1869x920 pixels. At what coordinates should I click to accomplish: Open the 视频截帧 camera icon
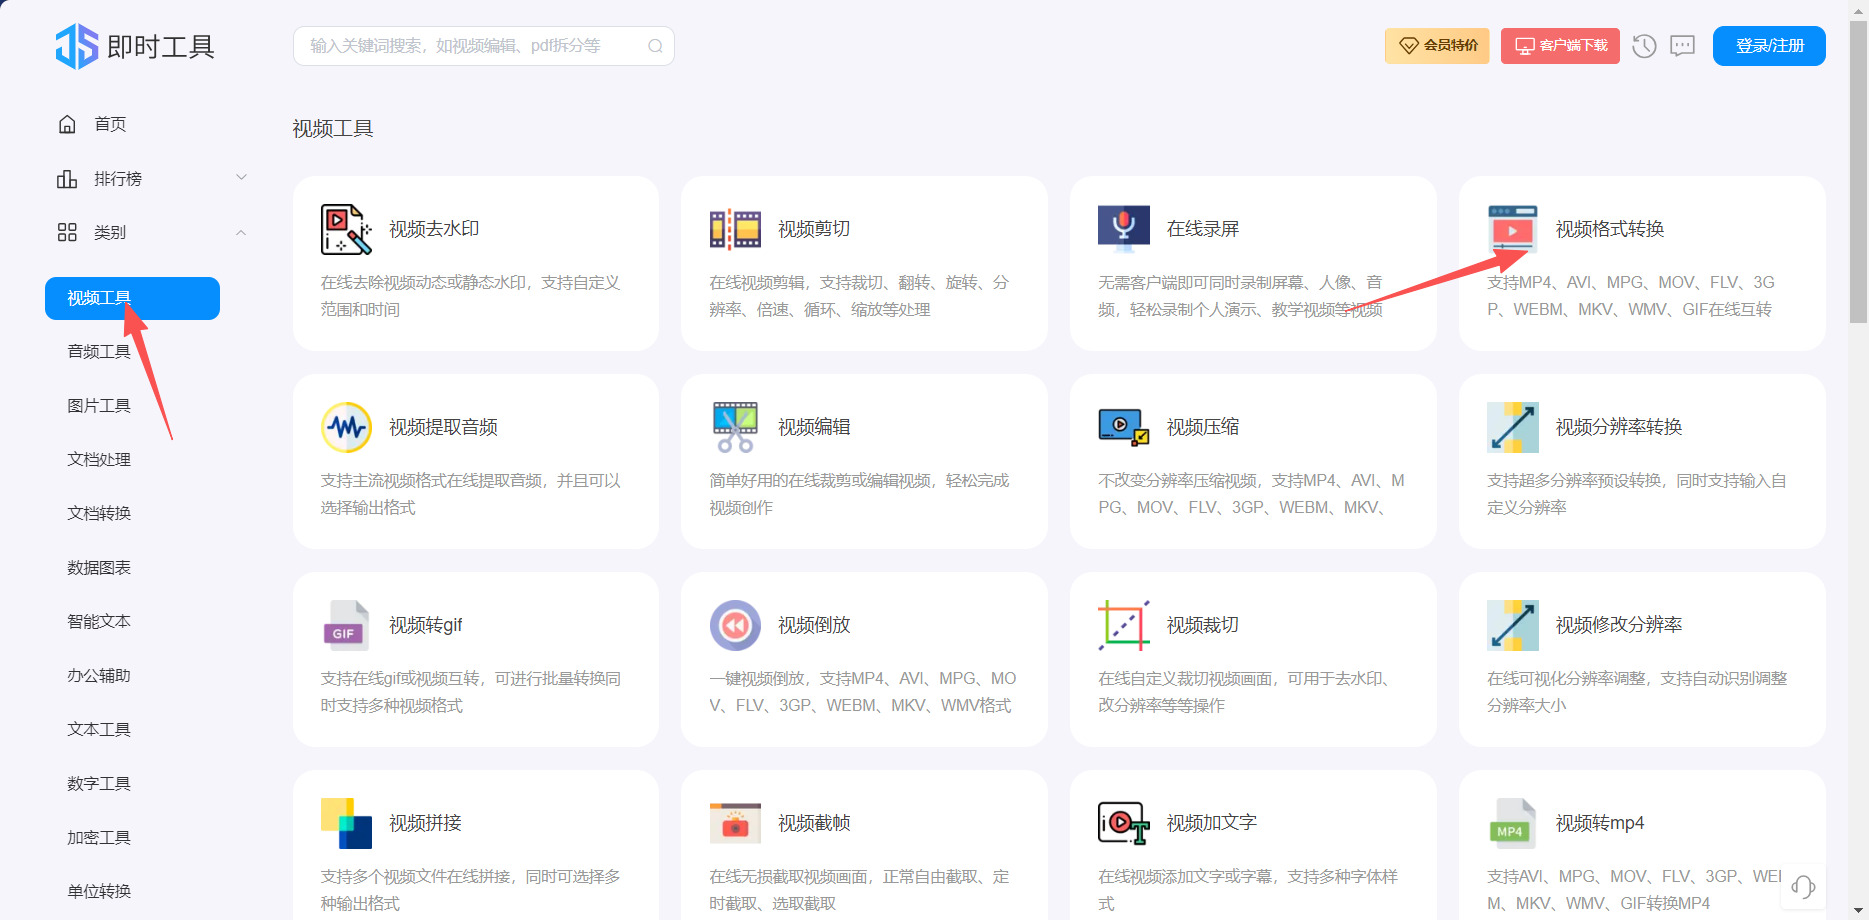(735, 823)
